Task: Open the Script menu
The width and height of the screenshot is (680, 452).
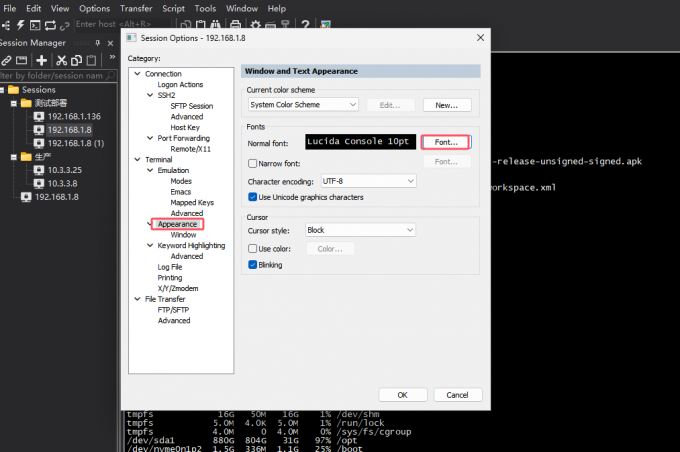Action: 173,8
